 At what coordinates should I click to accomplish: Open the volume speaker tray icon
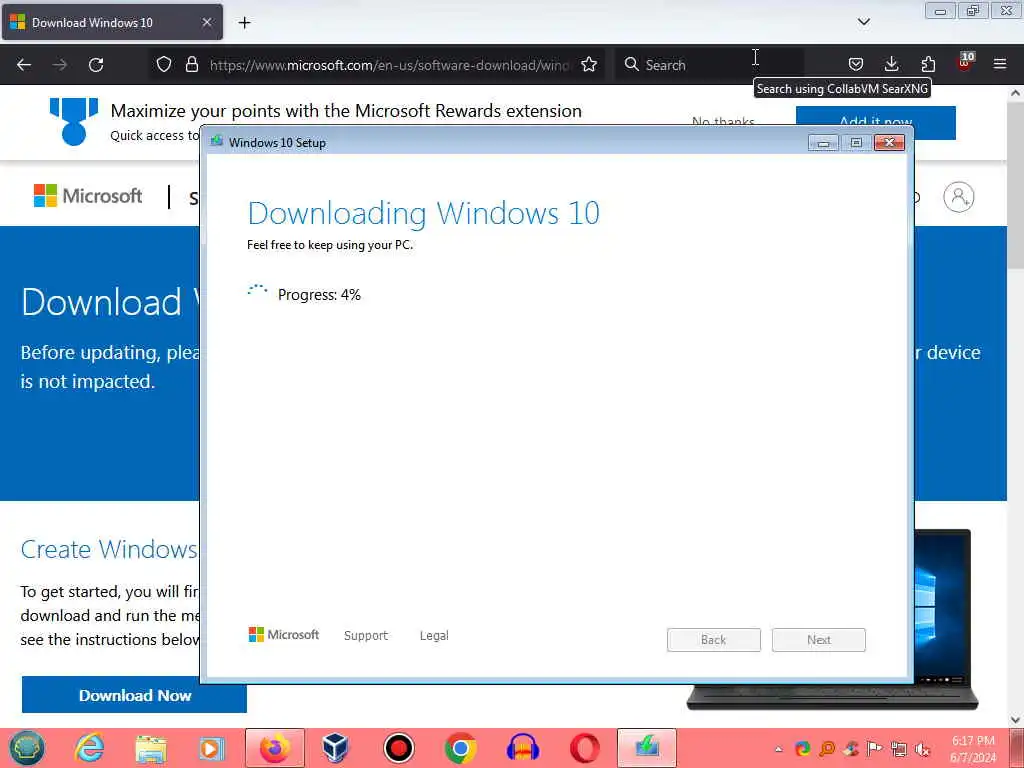point(922,748)
